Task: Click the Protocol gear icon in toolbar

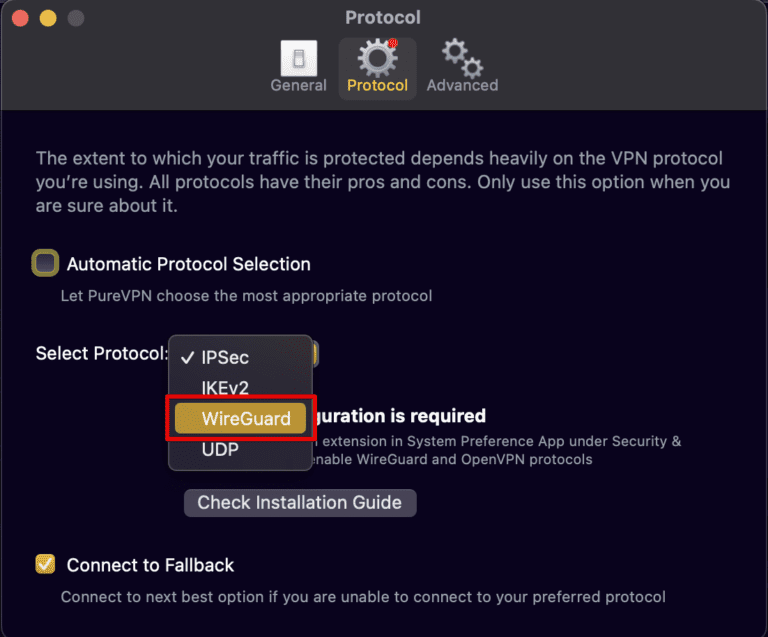Action: 377,58
